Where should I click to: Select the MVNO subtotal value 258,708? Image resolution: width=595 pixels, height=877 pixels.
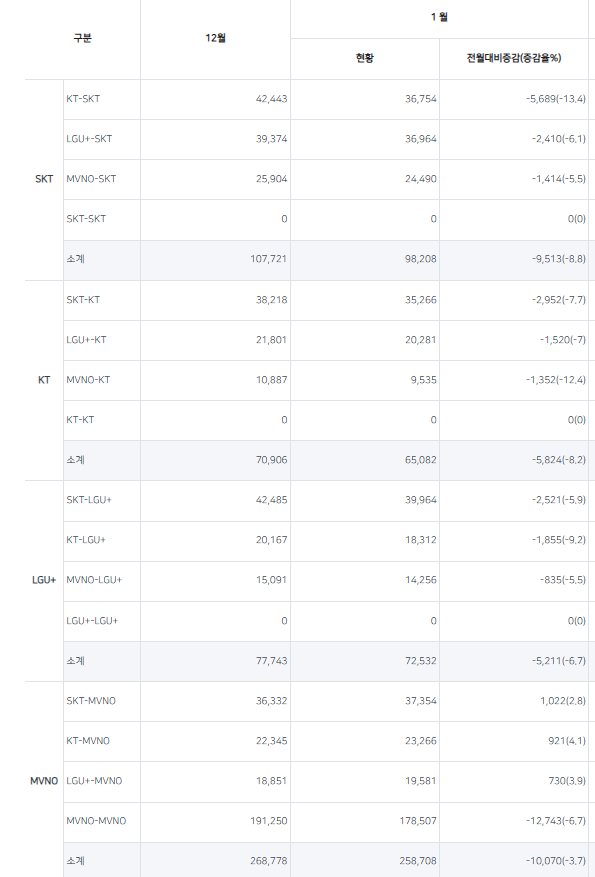point(418,861)
